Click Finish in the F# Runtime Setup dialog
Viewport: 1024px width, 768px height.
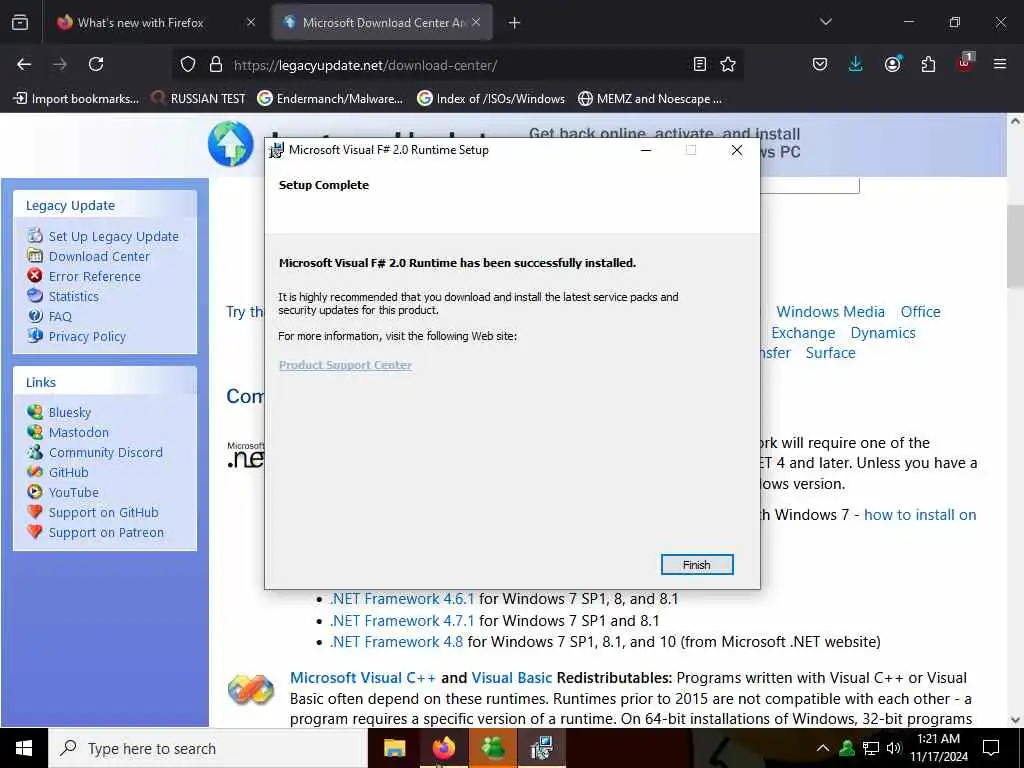click(697, 565)
